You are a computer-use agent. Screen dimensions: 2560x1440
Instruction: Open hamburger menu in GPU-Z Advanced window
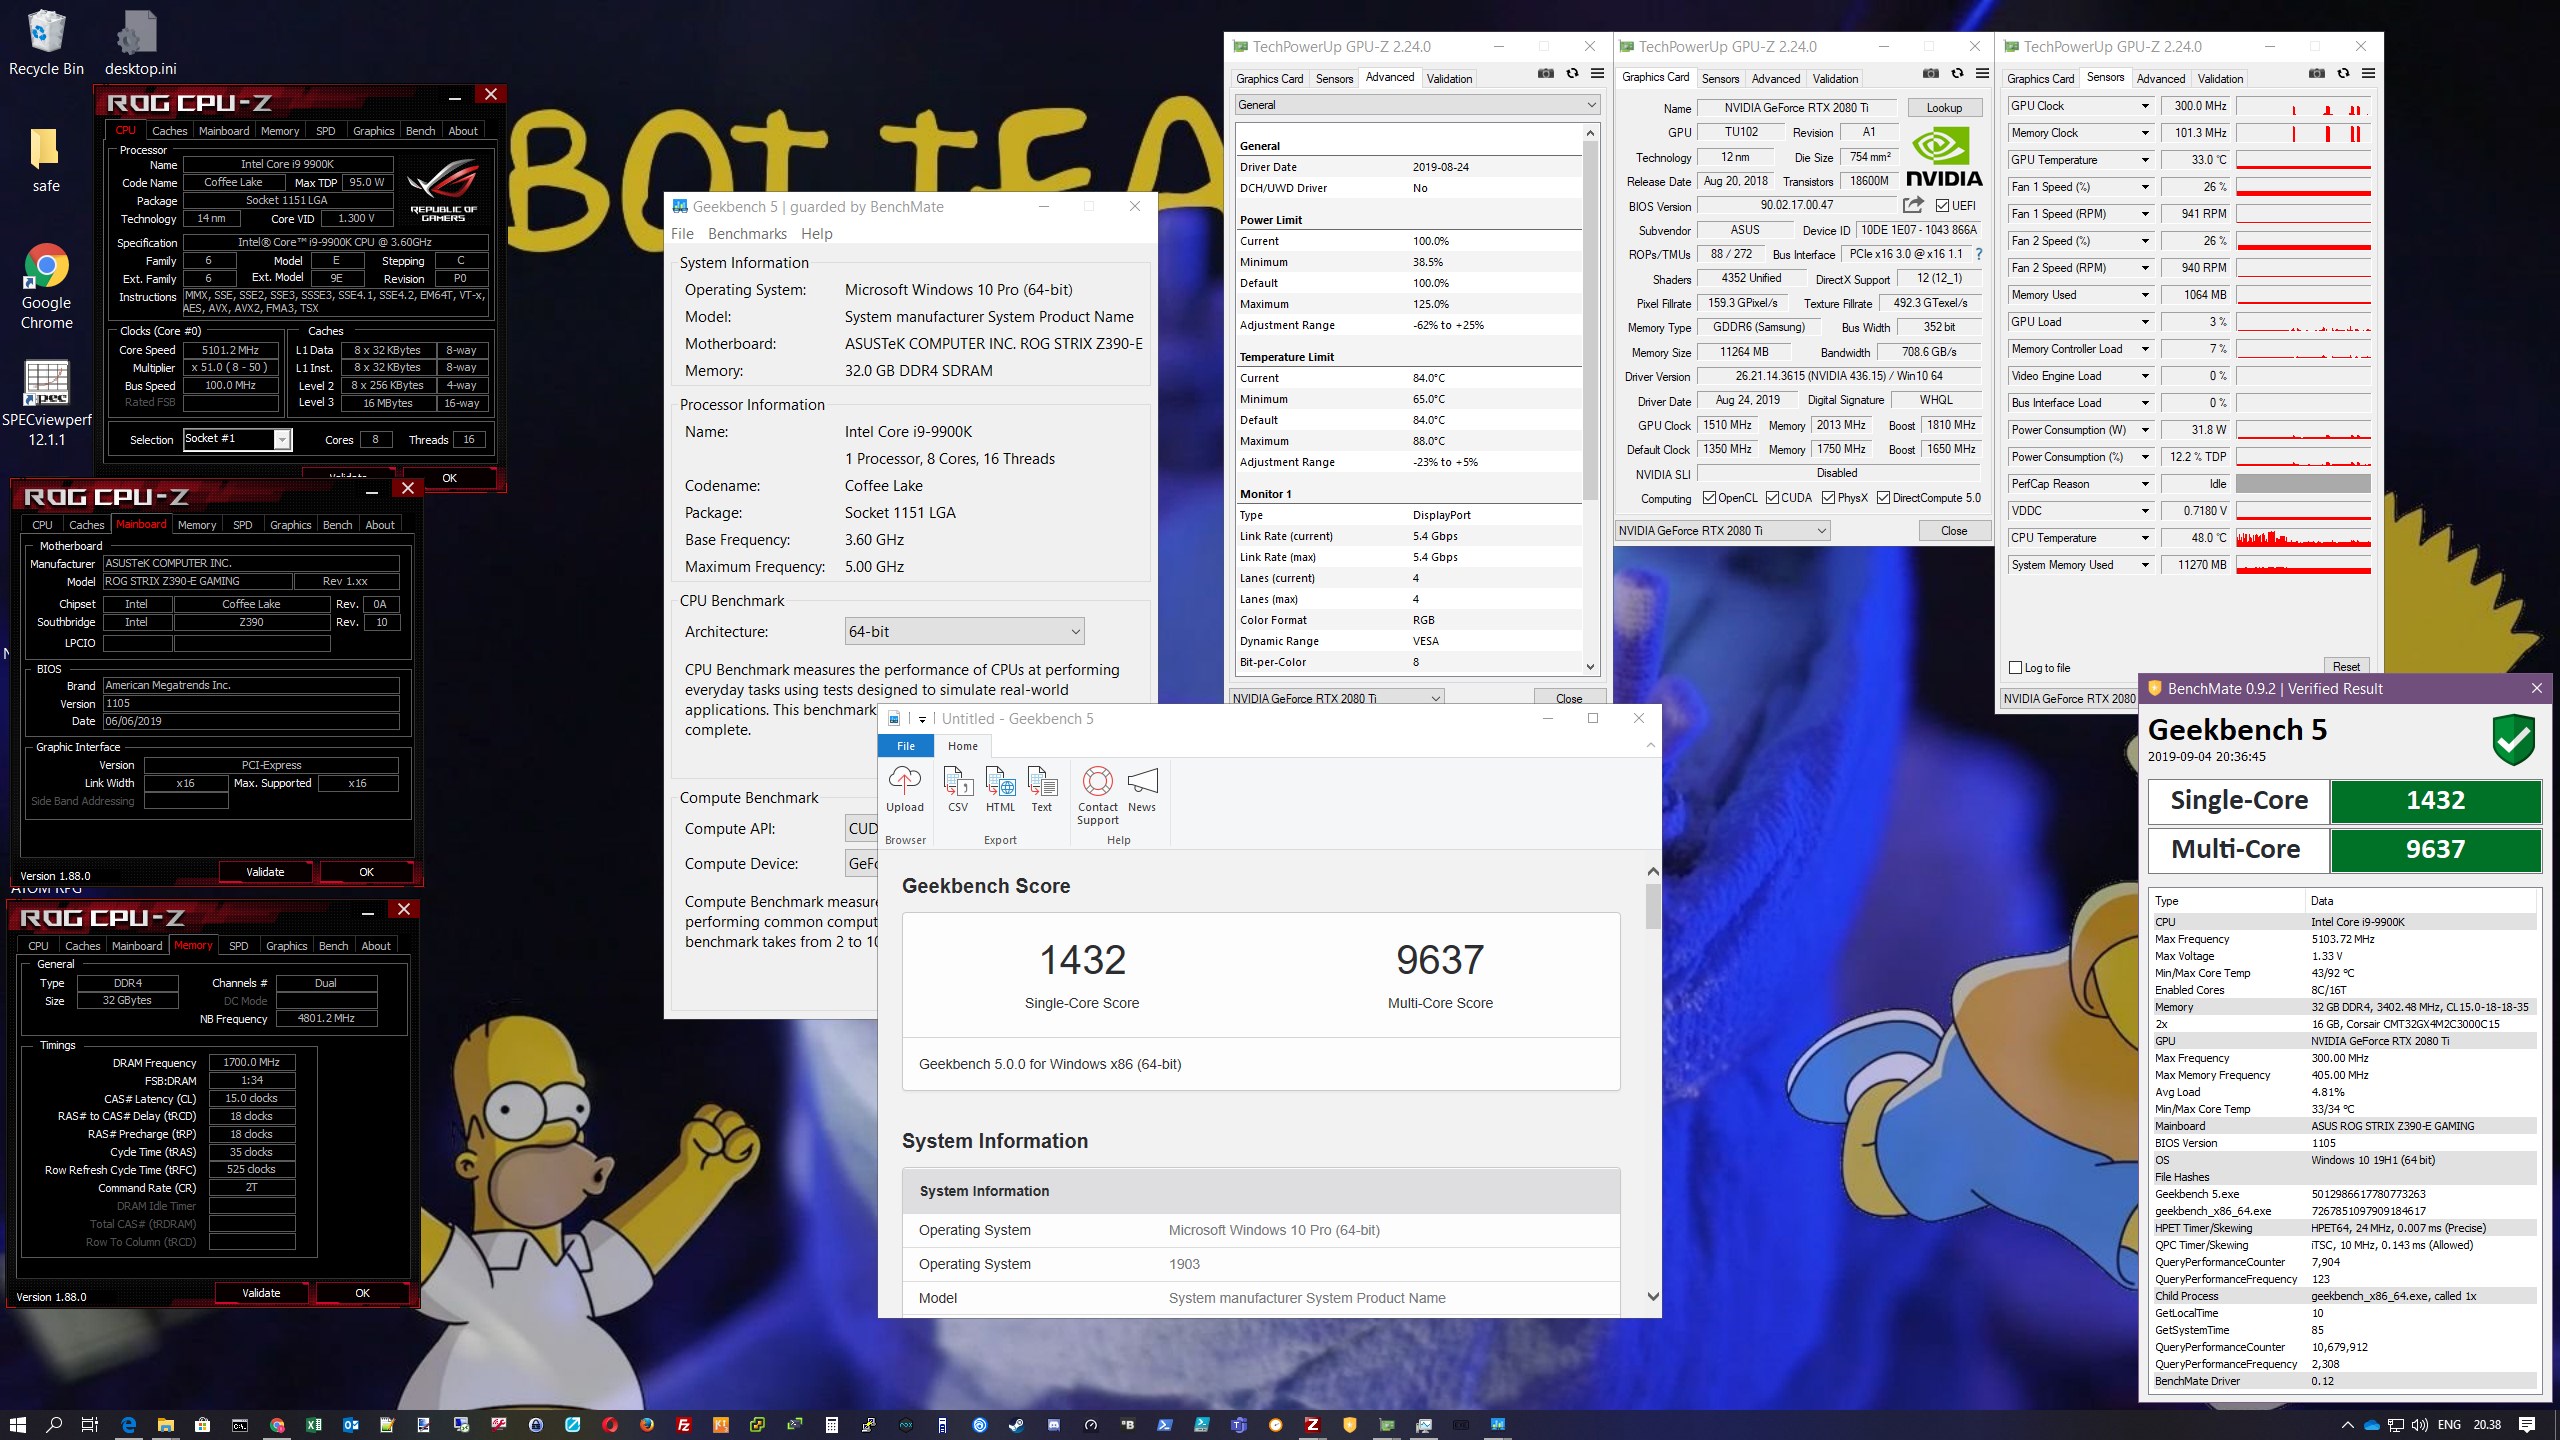[1597, 74]
